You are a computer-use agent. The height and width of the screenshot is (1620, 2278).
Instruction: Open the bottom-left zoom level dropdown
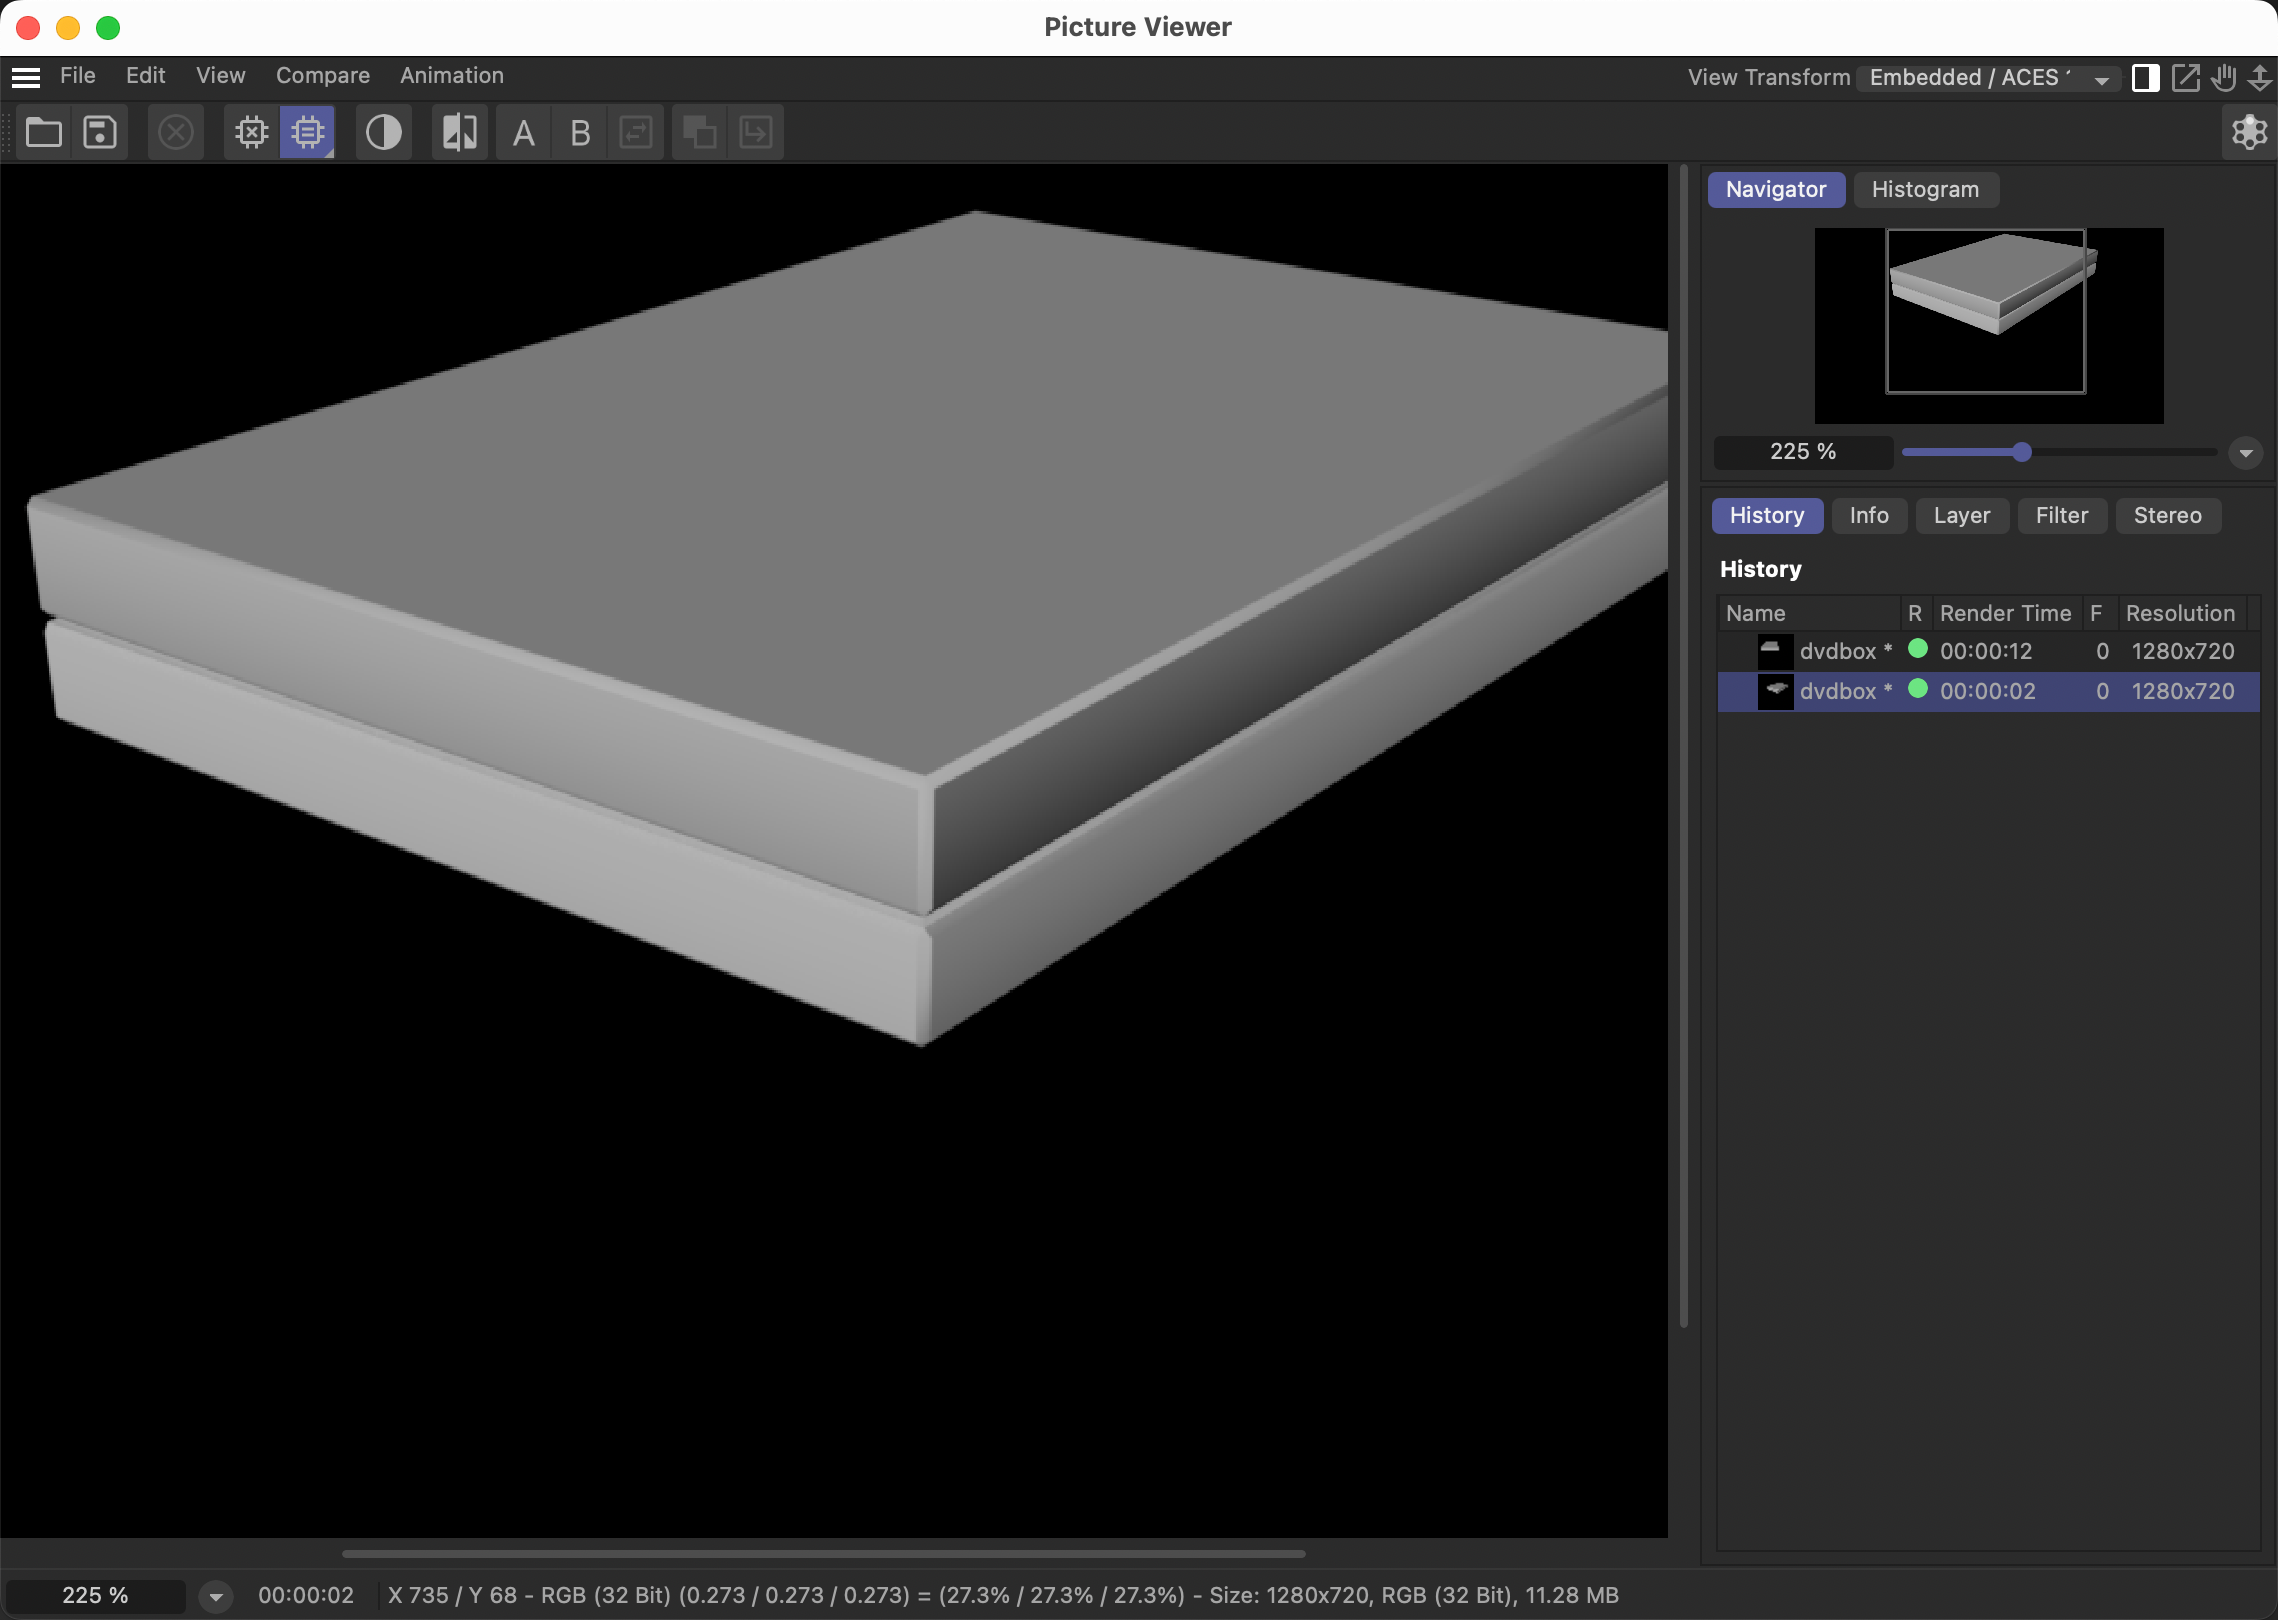pos(216,1596)
